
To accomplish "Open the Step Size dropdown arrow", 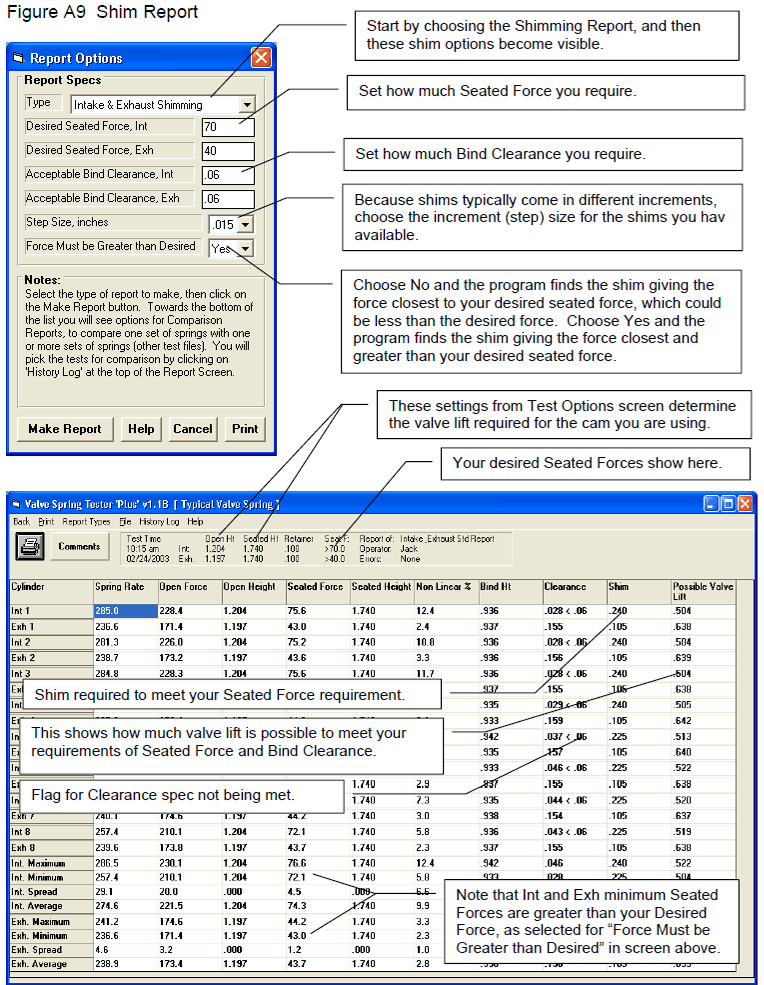I will coord(246,224).
